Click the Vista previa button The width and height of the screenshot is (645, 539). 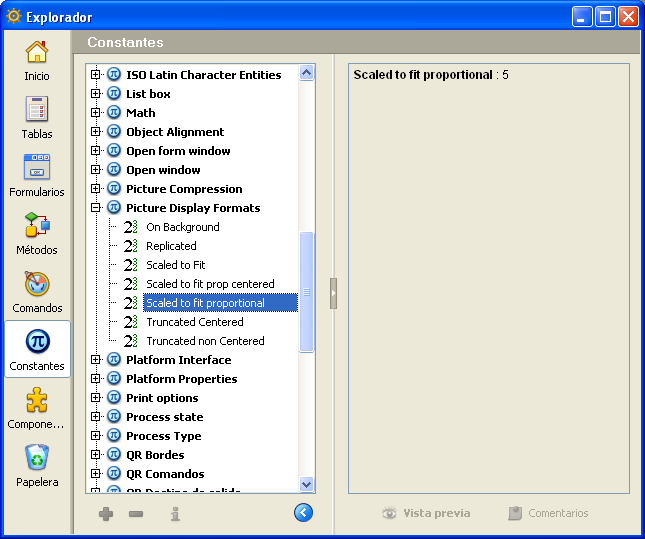point(426,513)
